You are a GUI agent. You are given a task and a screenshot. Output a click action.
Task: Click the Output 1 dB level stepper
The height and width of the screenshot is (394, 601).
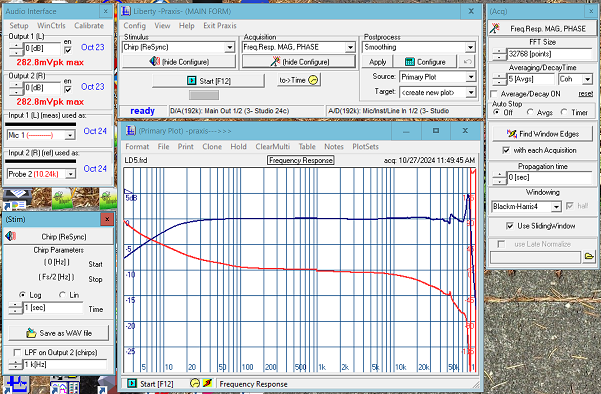tap(16, 49)
